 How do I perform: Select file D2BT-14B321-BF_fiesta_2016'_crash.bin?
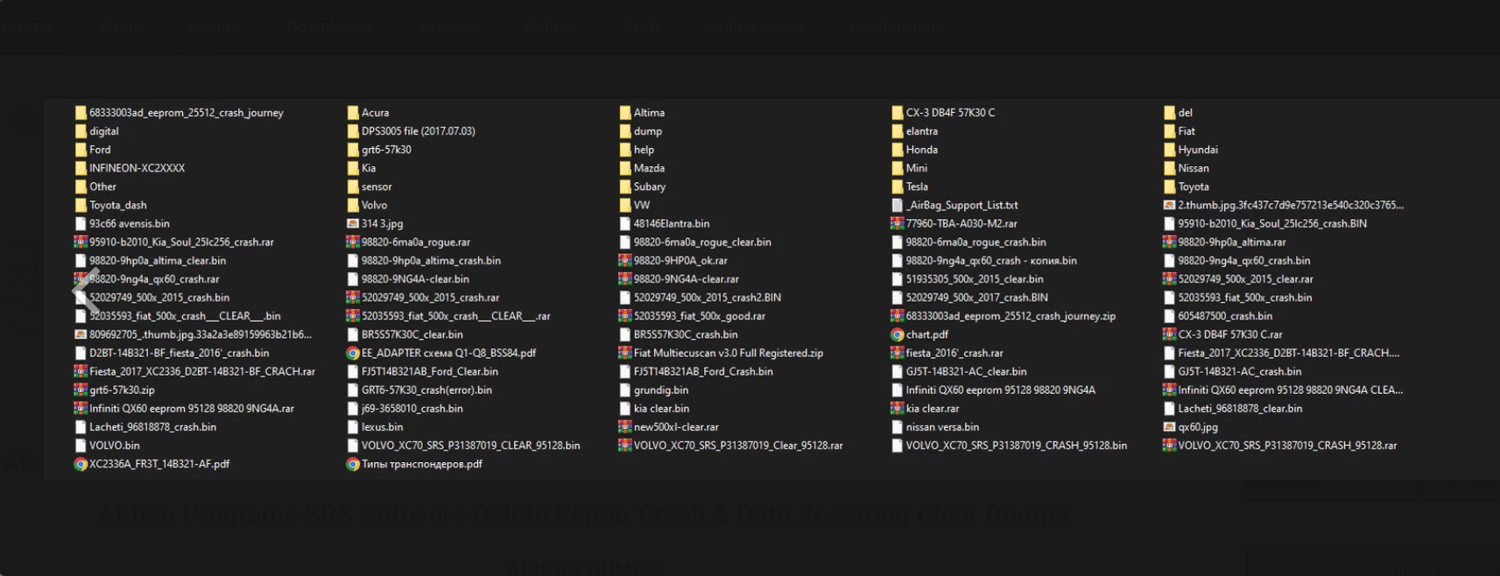point(179,353)
